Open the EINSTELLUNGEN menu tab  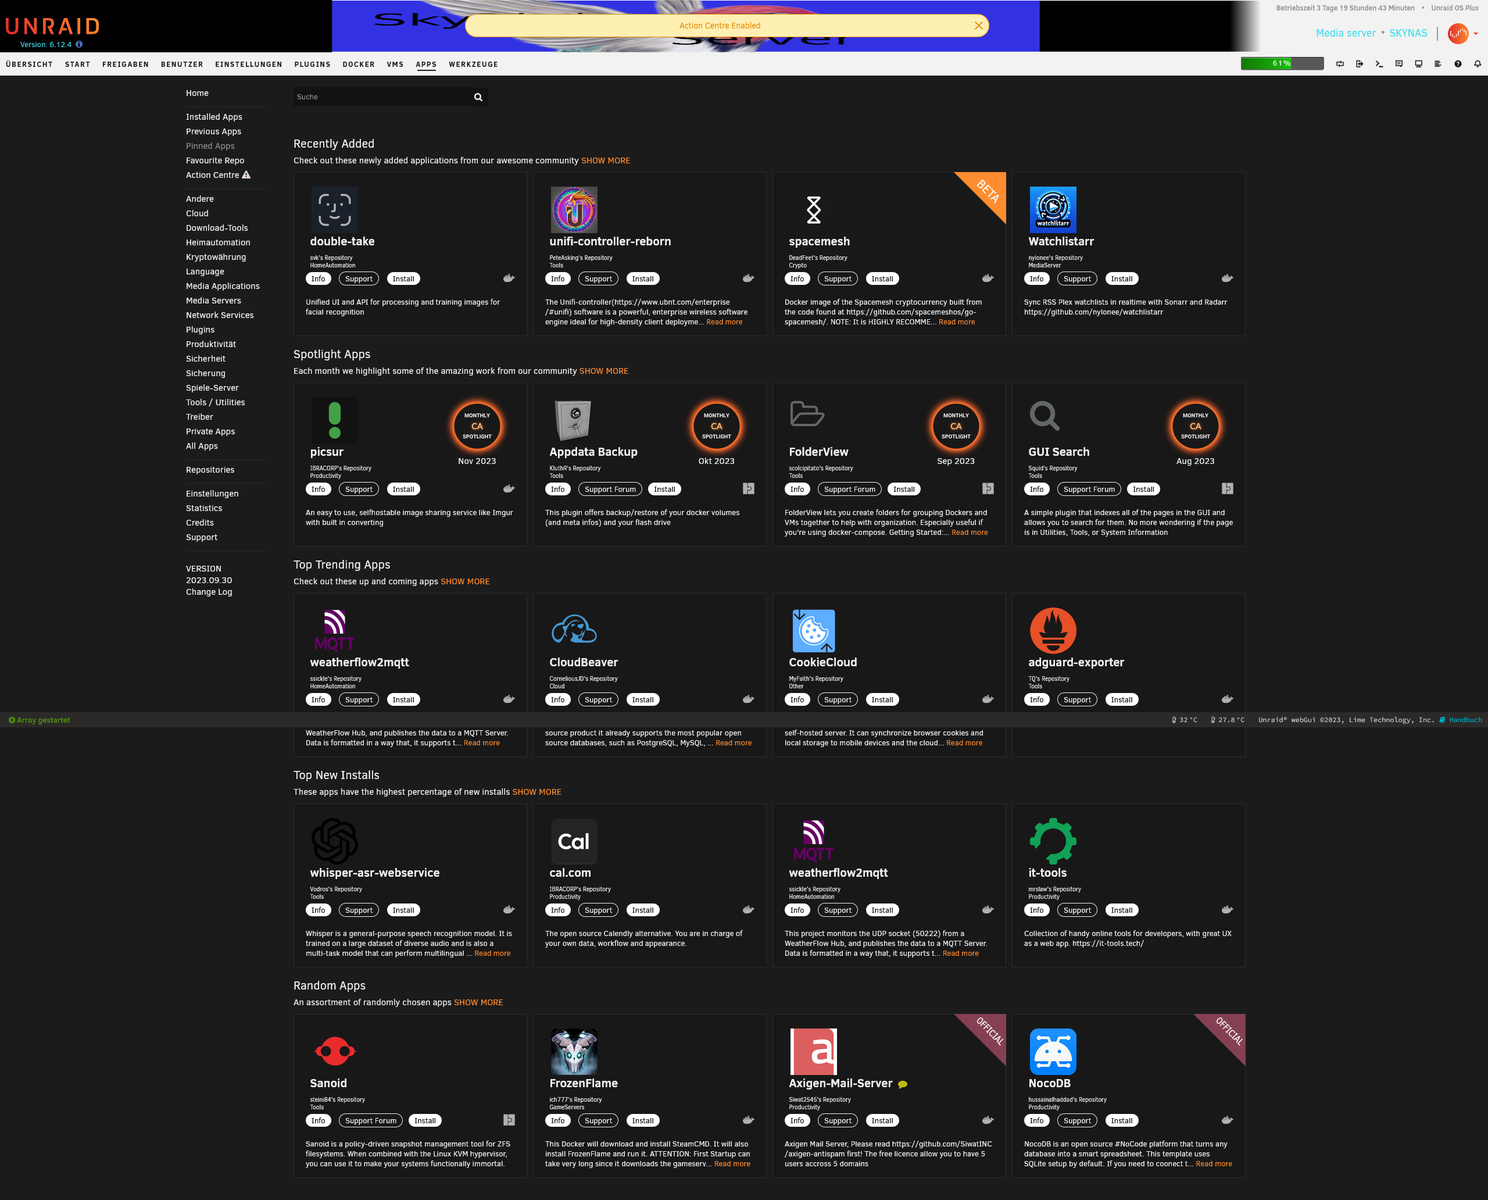click(x=248, y=64)
